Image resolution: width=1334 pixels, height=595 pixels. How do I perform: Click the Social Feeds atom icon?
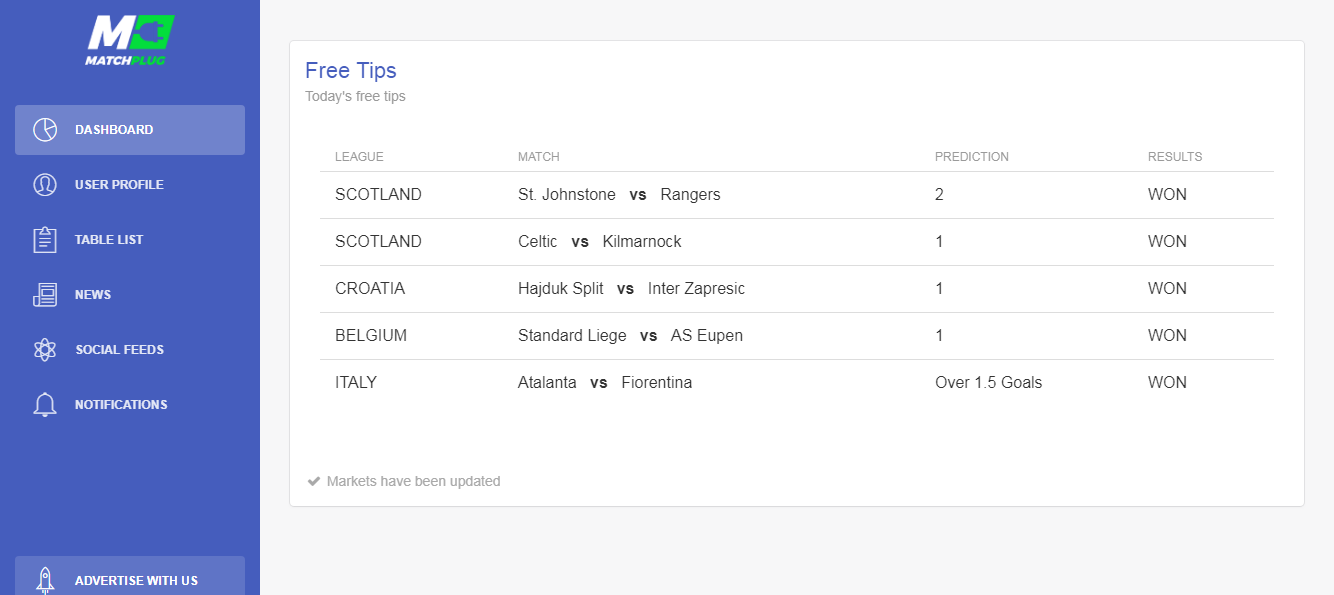(45, 350)
